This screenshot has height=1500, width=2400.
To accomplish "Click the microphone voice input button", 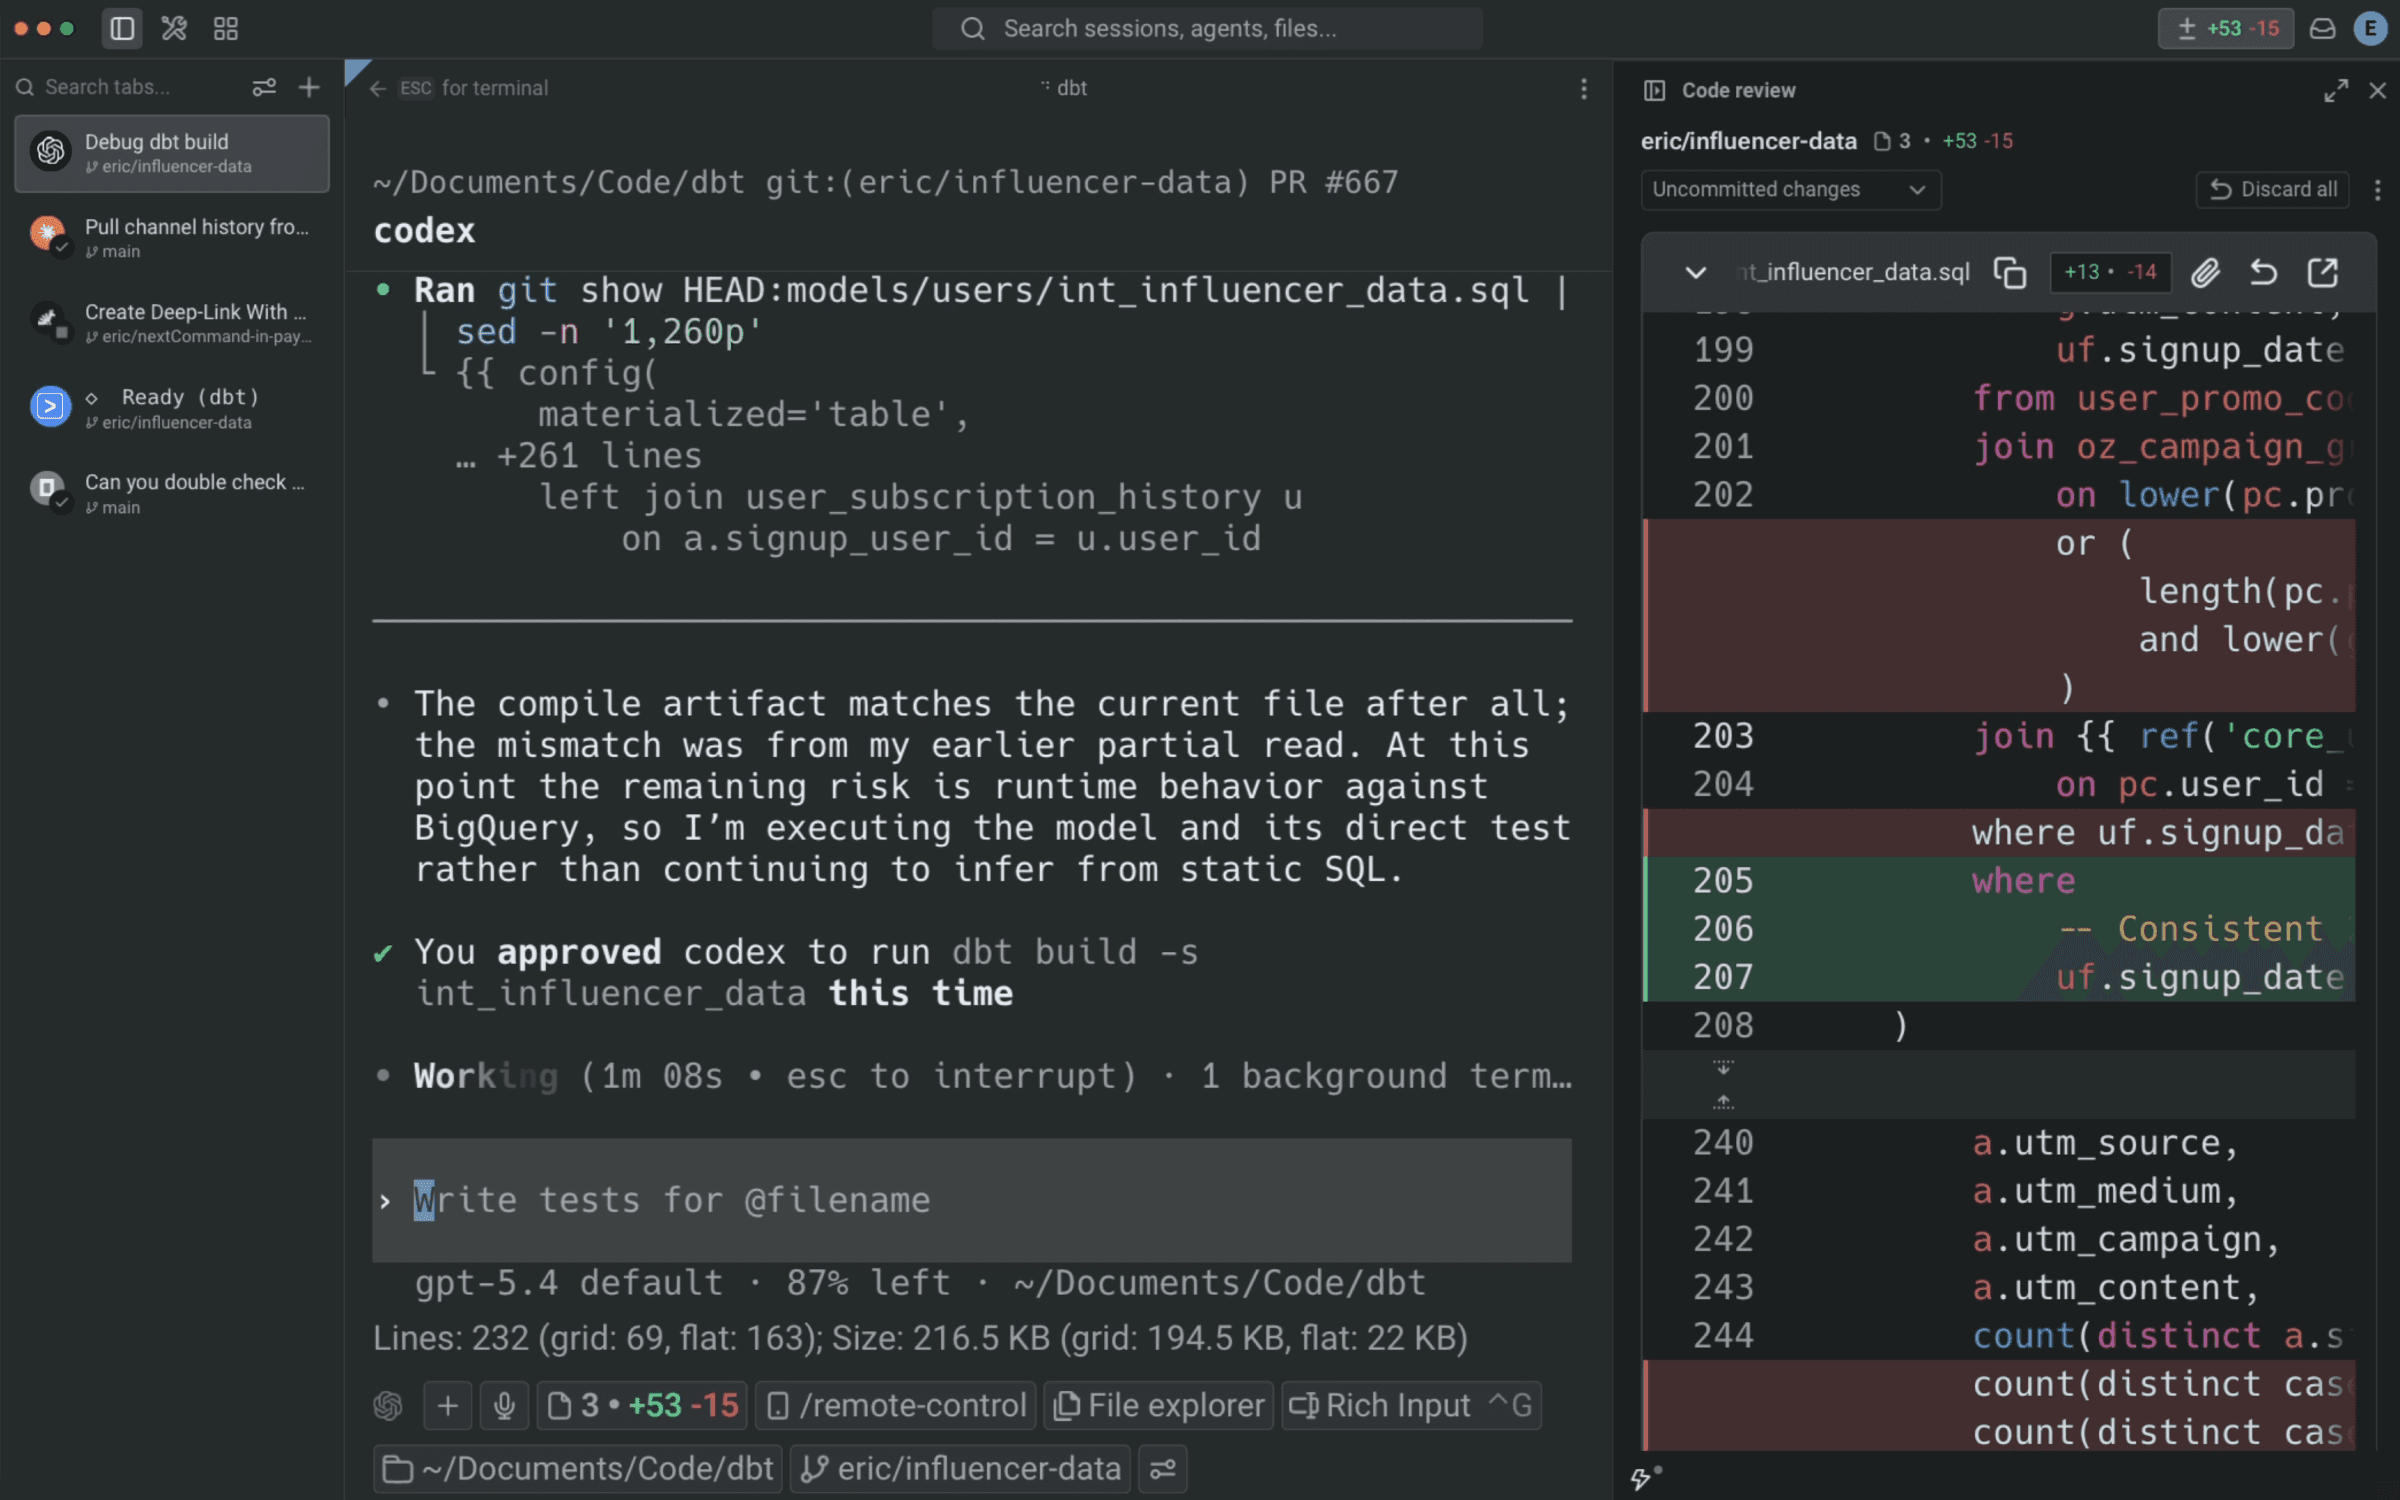I will pos(504,1405).
